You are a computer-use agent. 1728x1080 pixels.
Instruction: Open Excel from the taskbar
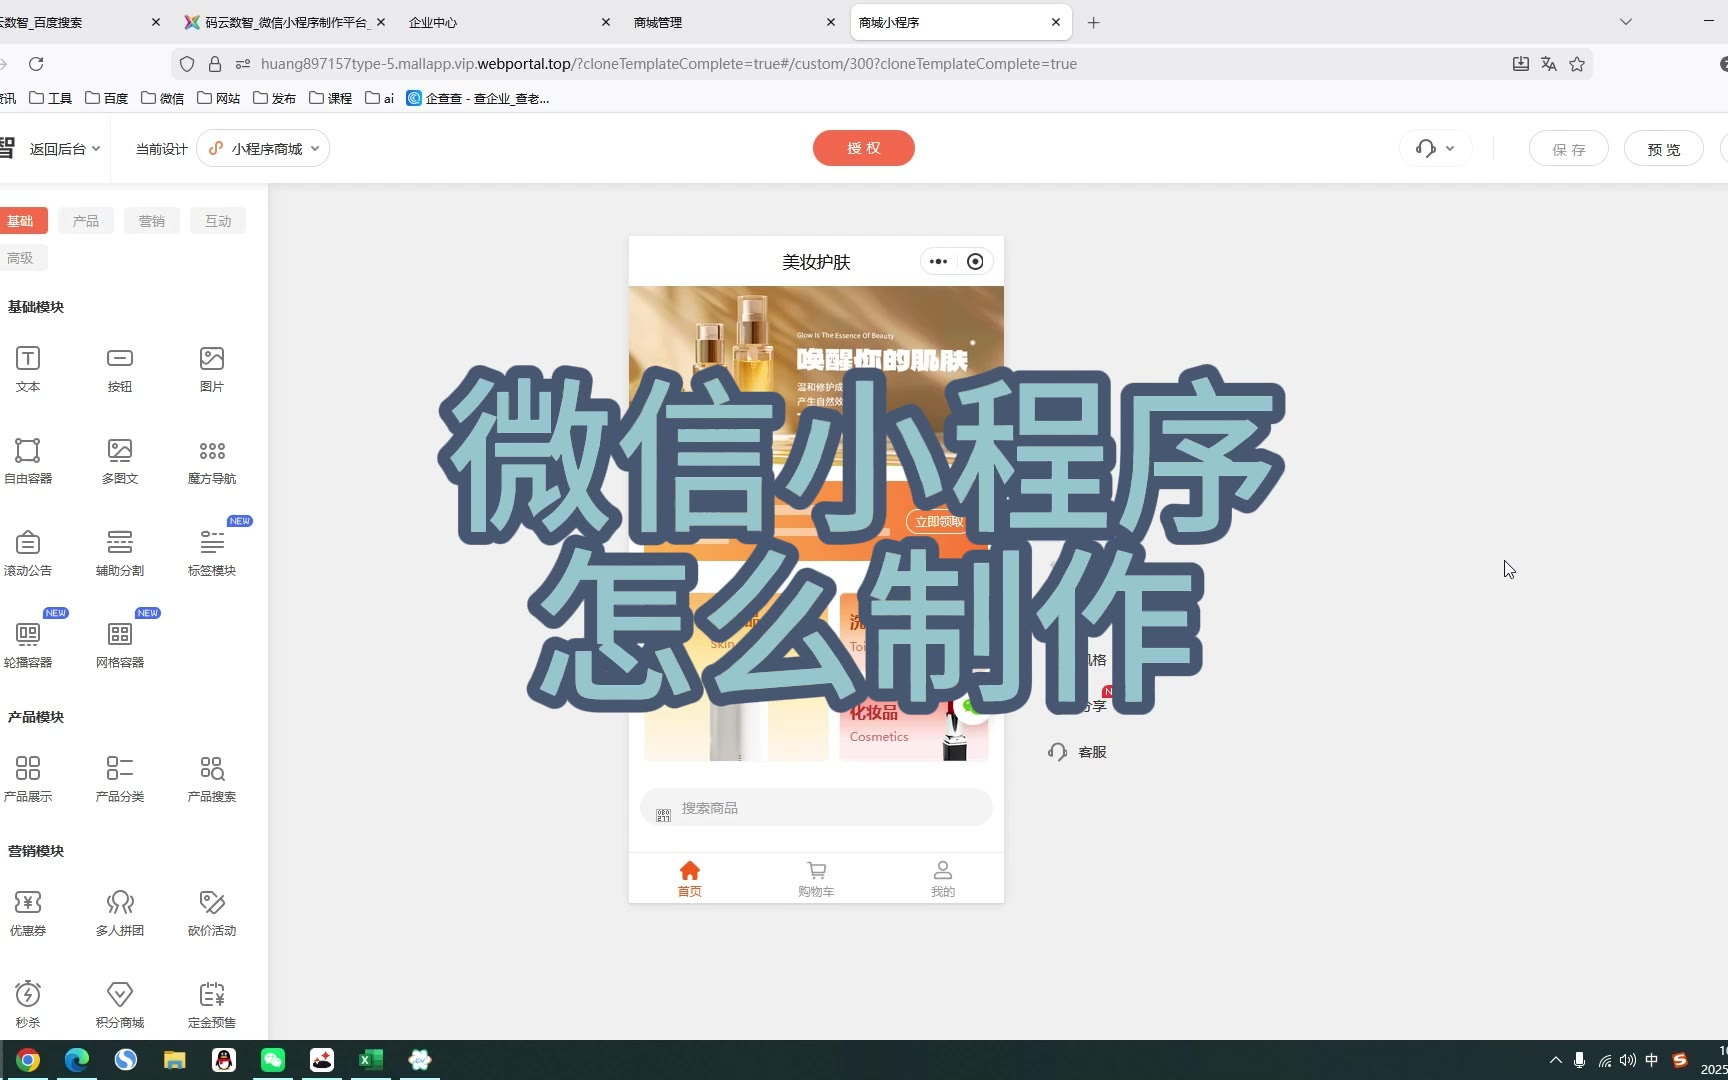(371, 1060)
